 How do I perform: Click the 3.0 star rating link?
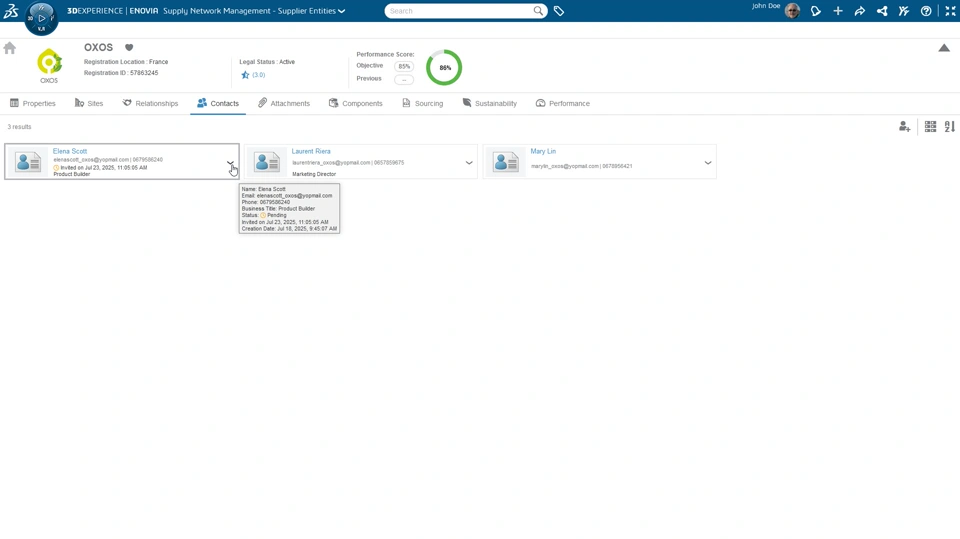[x=258, y=75]
